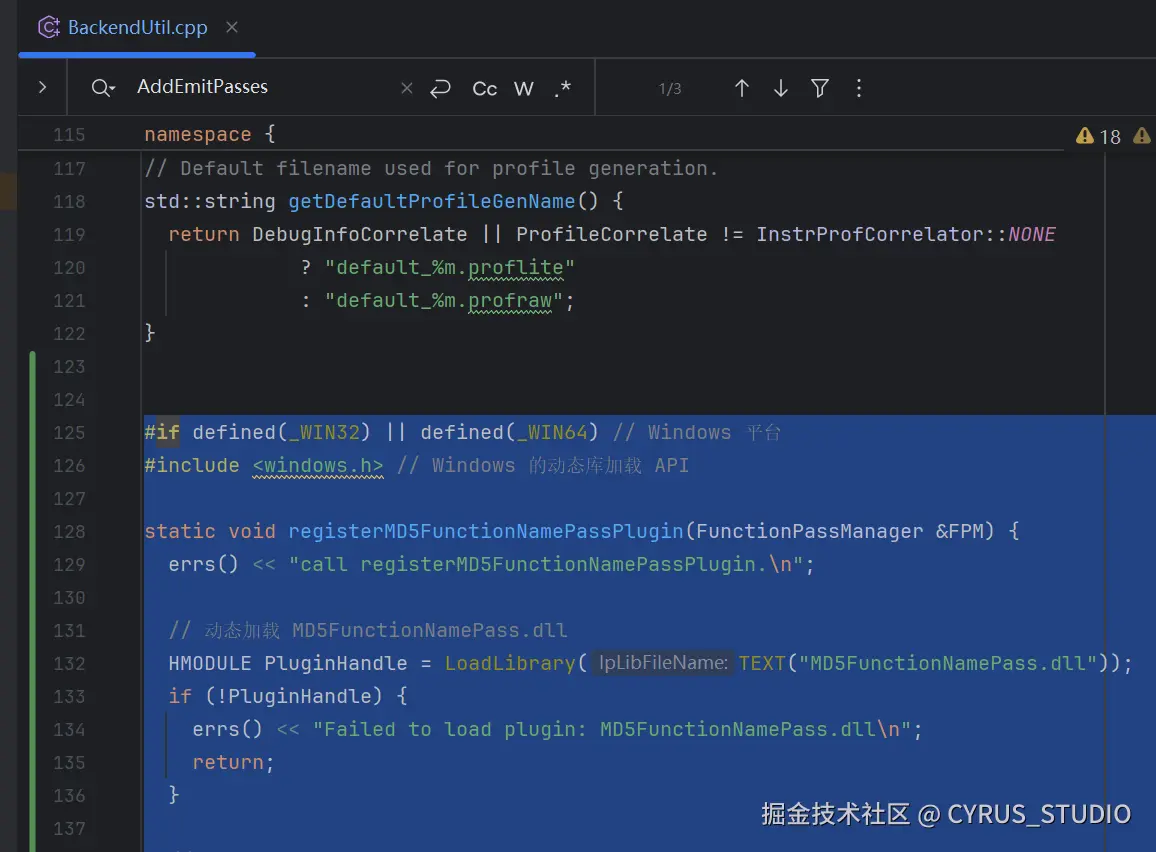
Task: Open search history magnifier dropdown
Action: click(x=103, y=88)
